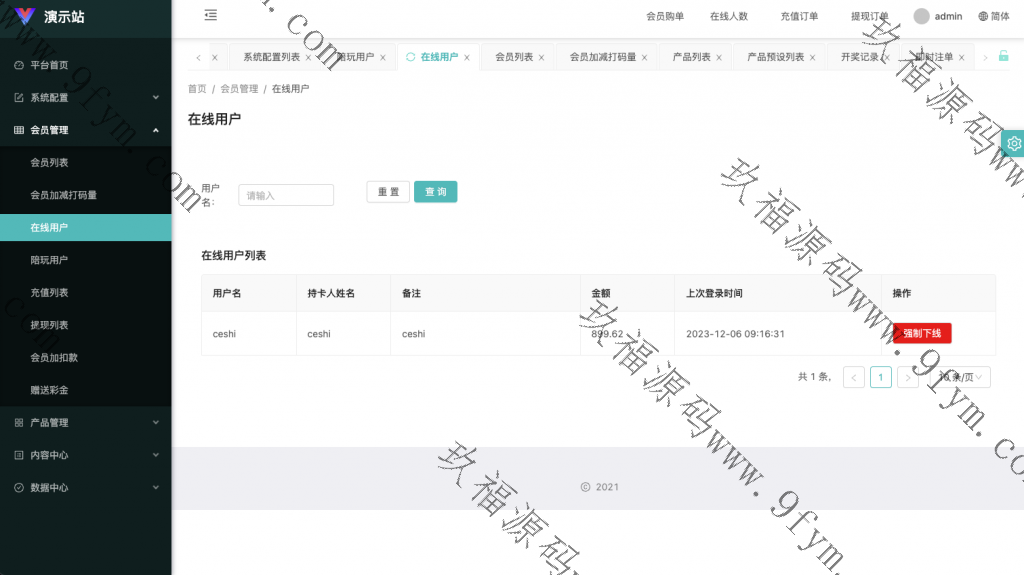Collapse the sidebar using the fold icon
The image size is (1024, 575).
pyautogui.click(x=210, y=15)
